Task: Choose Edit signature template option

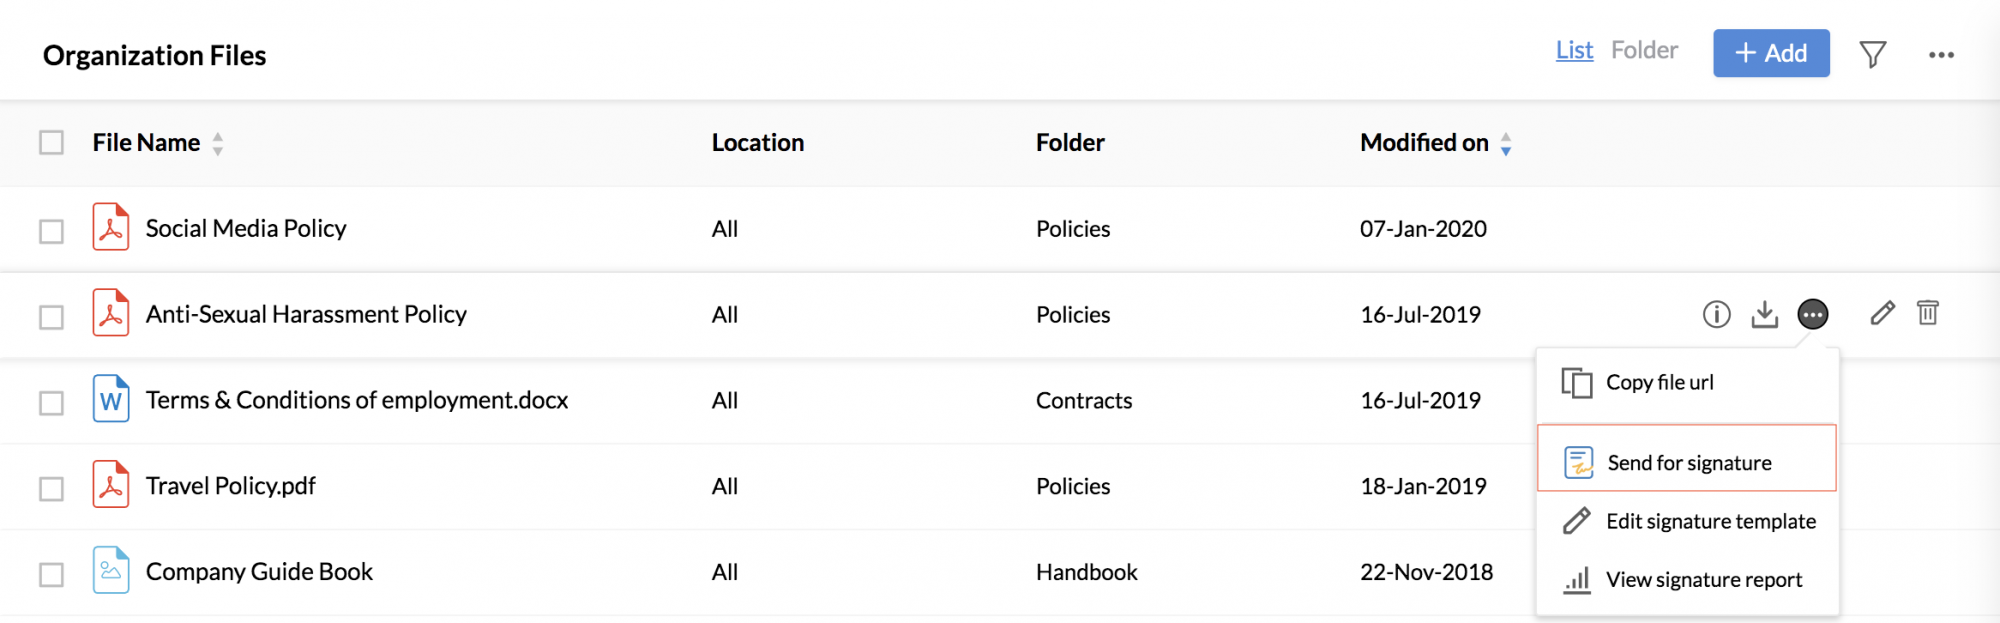Action: (1687, 521)
